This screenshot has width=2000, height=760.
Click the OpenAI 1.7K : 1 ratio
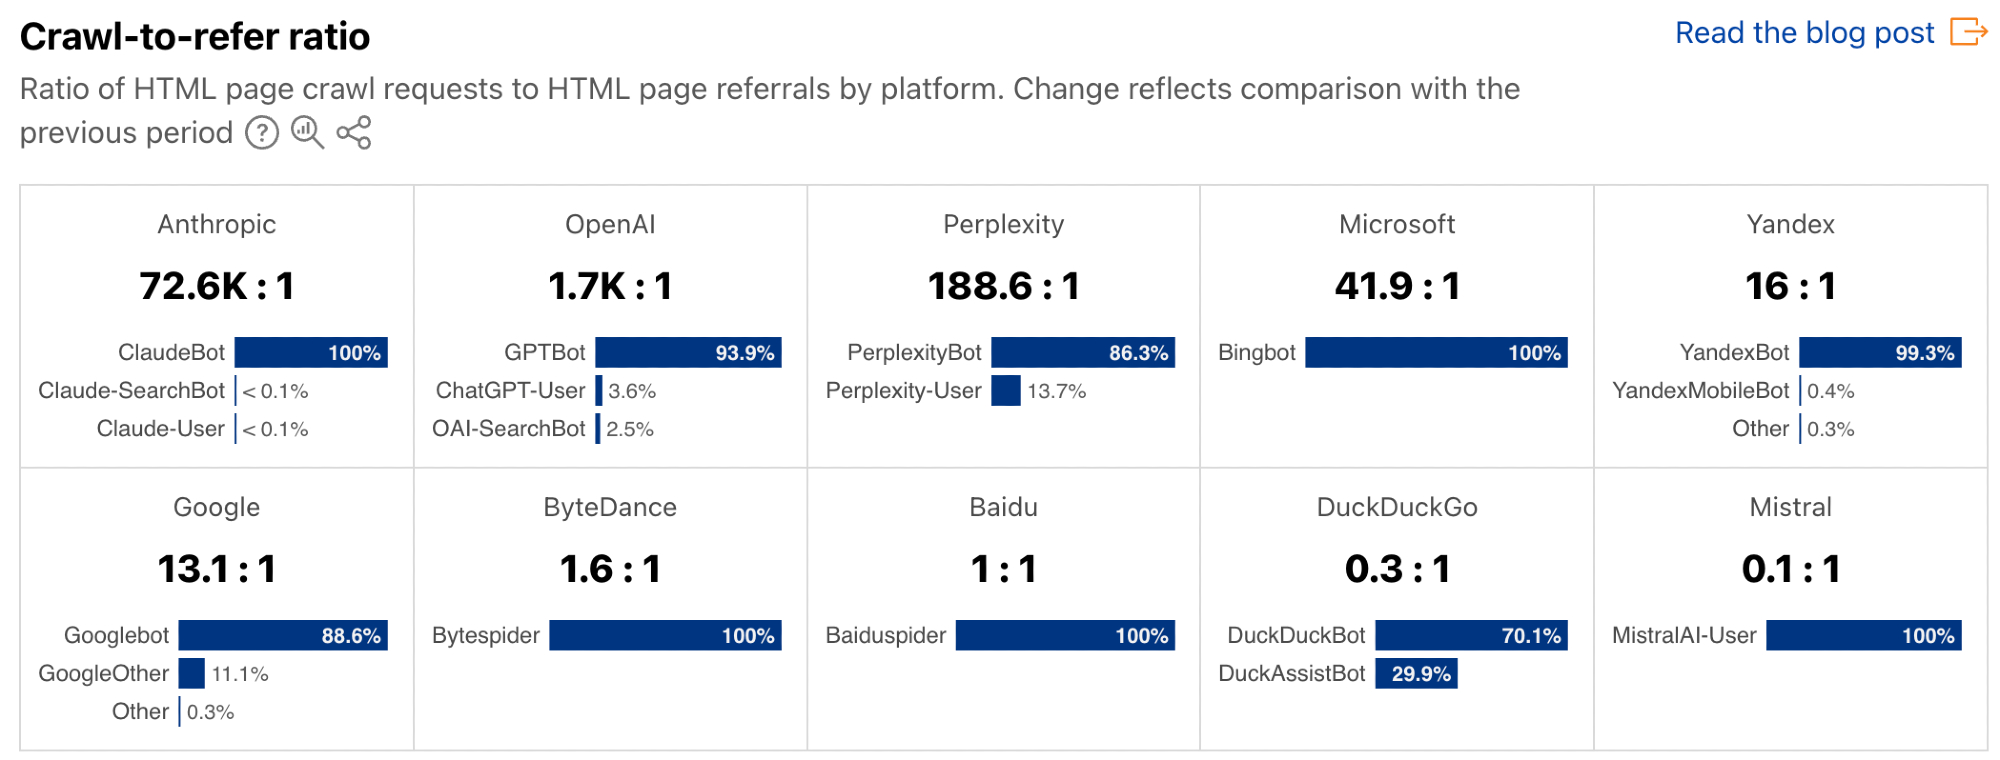click(610, 286)
